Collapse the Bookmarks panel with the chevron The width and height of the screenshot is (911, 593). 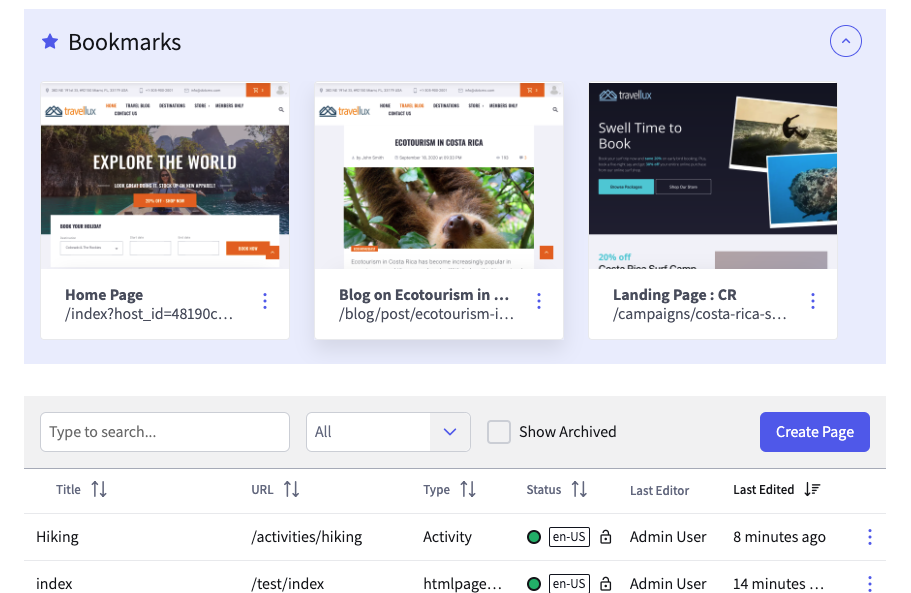click(x=845, y=41)
